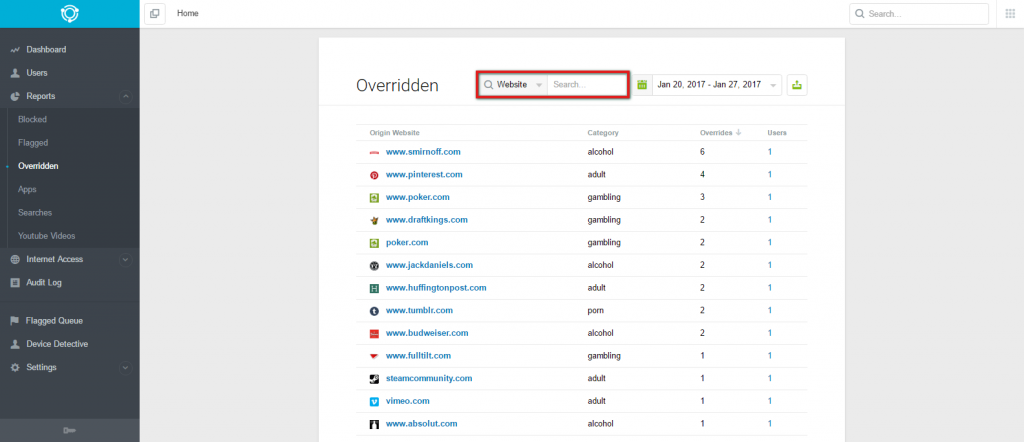Click the Dashboard chart icon
This screenshot has width=1024, height=442.
14,50
